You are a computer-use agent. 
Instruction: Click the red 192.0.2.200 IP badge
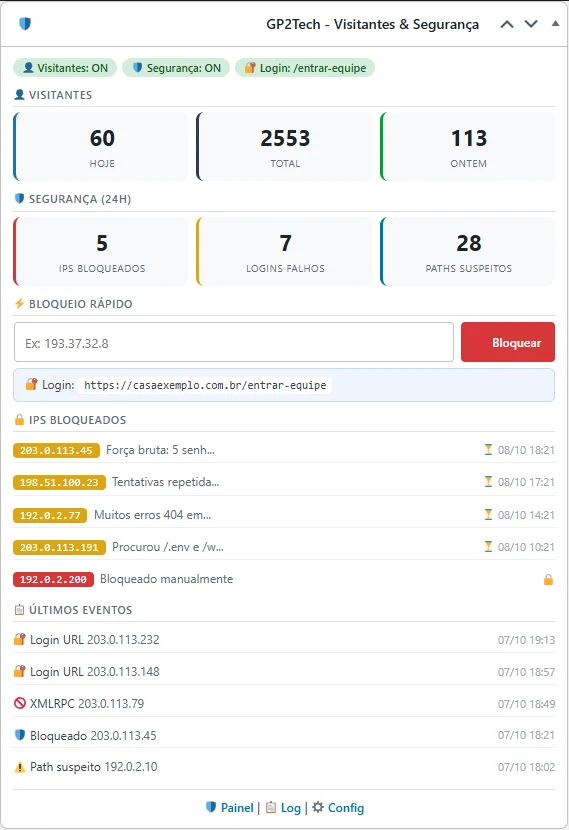[53, 580]
